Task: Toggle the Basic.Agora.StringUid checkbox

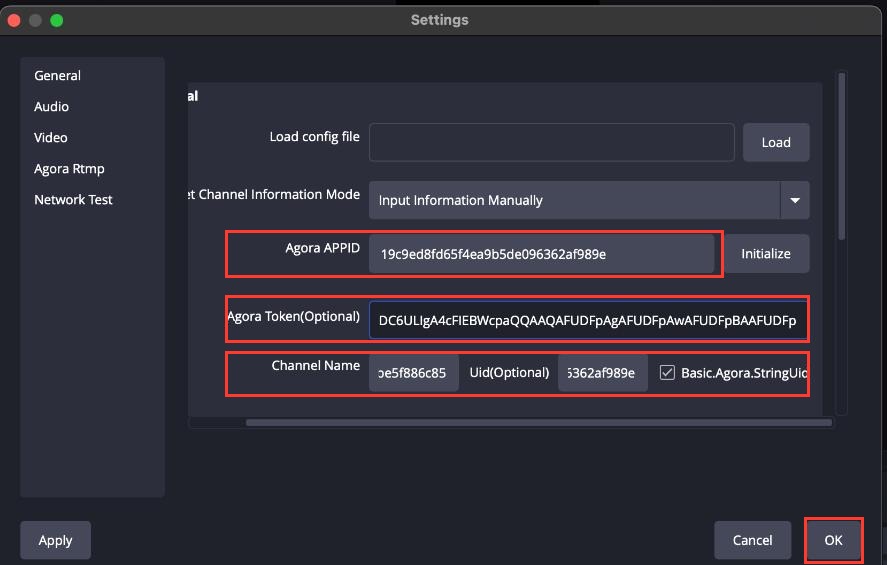Action: click(x=667, y=373)
